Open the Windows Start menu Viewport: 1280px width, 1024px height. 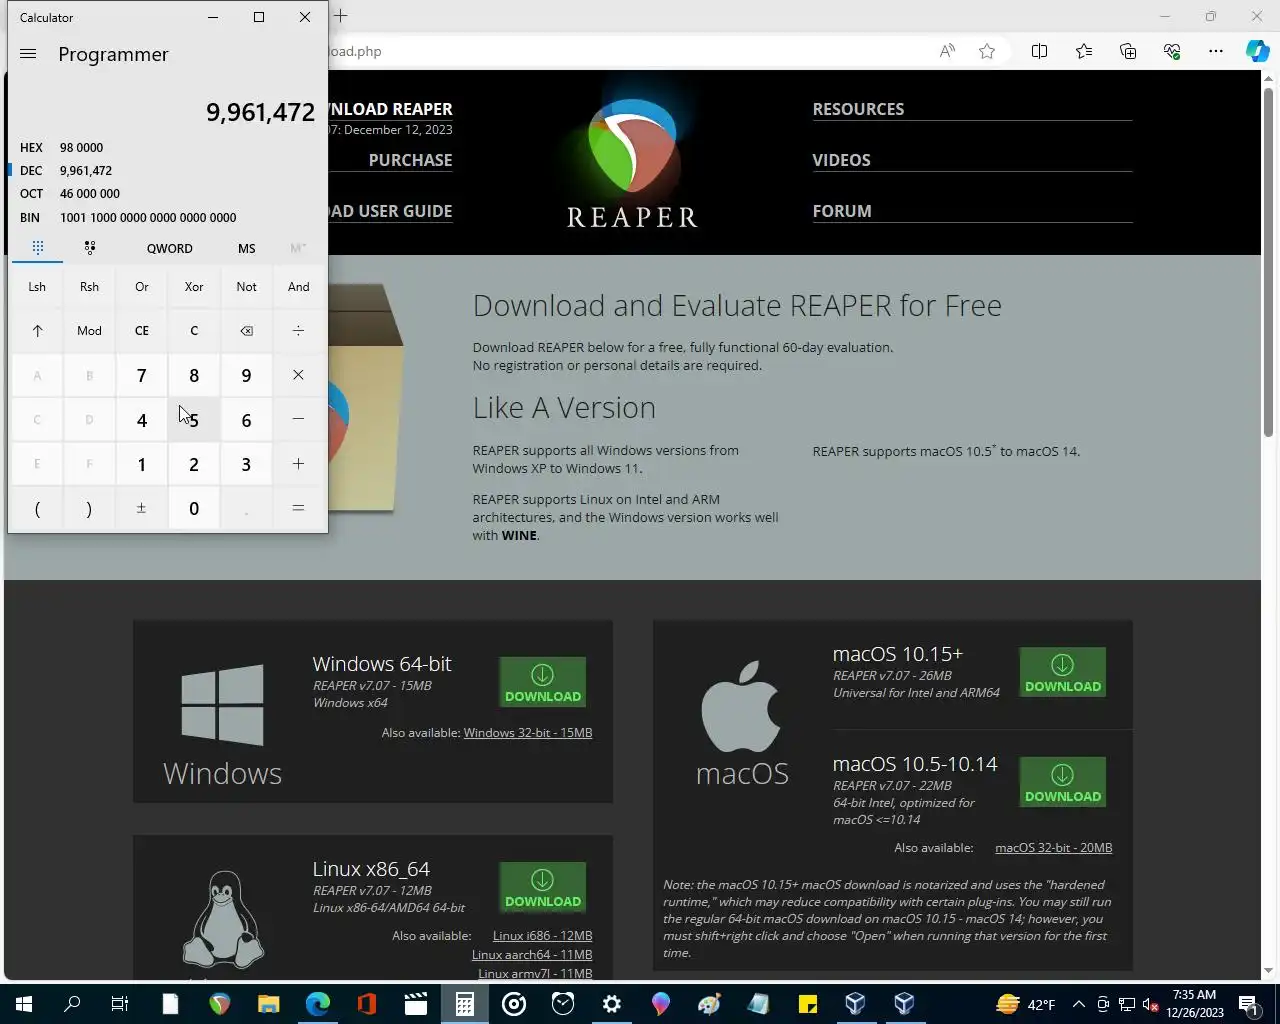click(x=23, y=1004)
